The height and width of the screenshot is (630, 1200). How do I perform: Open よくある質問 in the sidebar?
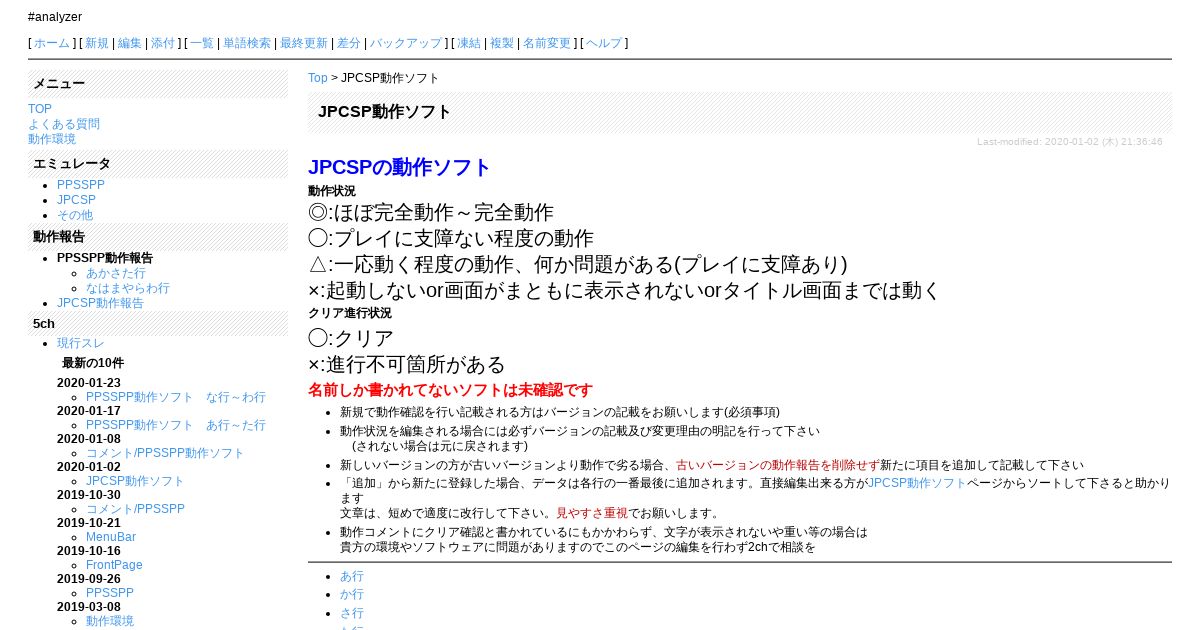coord(64,124)
